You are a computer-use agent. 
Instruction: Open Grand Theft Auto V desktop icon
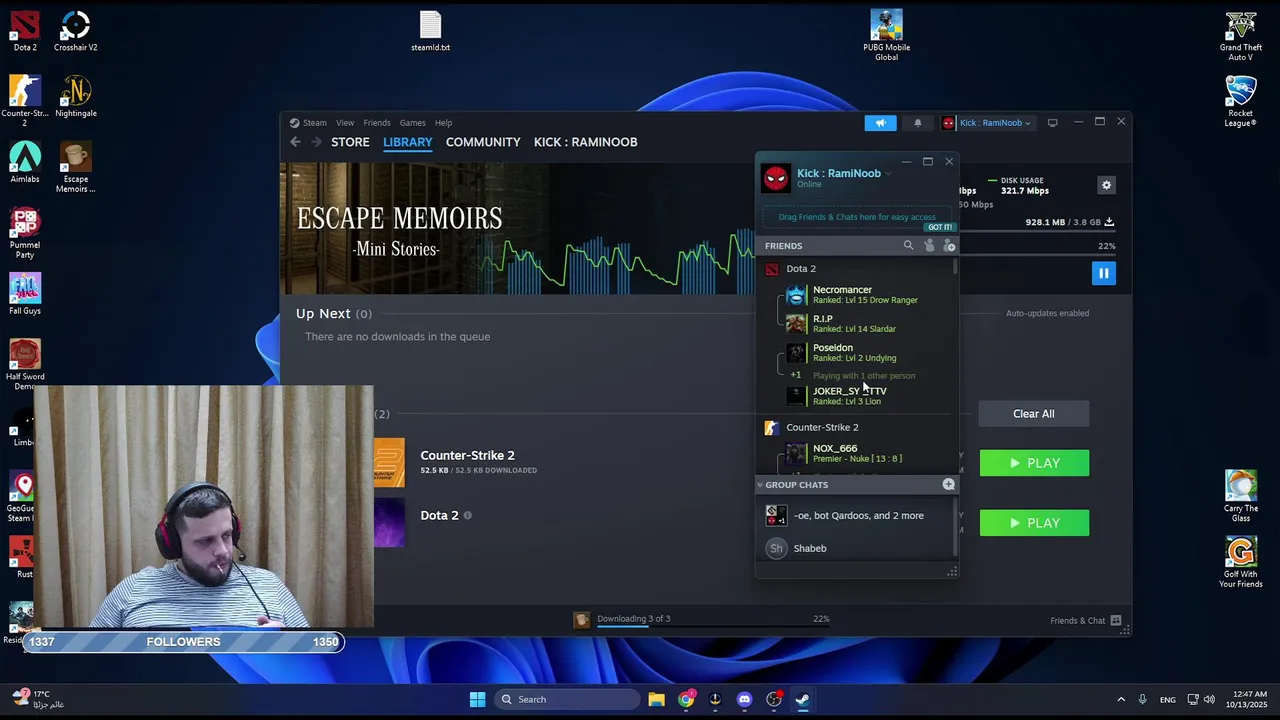pos(1240,35)
